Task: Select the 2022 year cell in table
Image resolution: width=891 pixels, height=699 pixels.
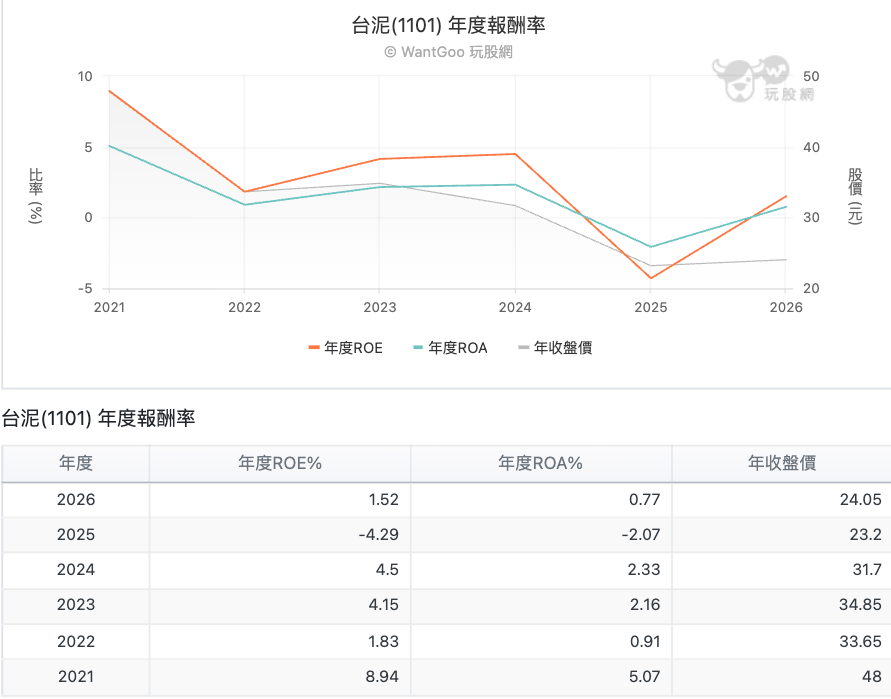Action: point(76,642)
